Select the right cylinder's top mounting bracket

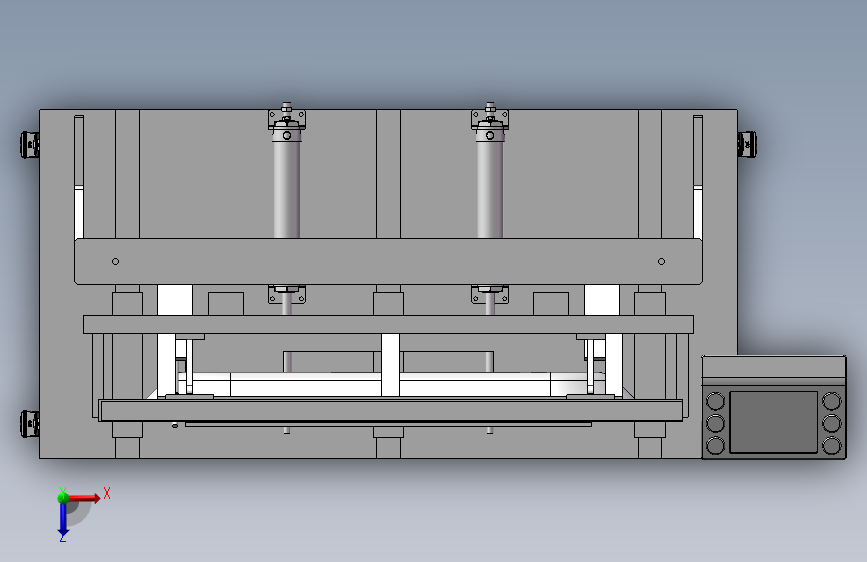tap(490, 117)
